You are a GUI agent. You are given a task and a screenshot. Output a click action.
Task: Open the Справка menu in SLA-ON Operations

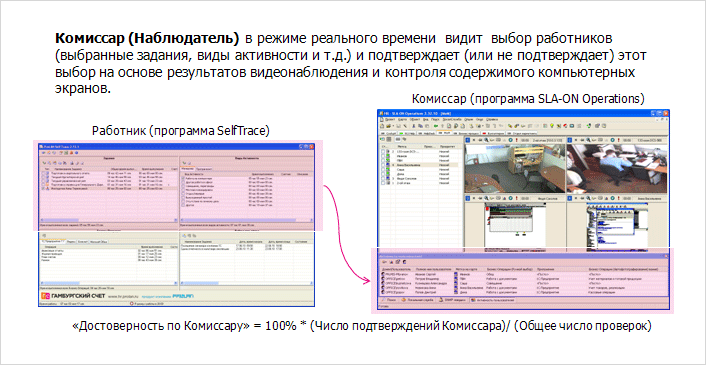tap(492, 120)
